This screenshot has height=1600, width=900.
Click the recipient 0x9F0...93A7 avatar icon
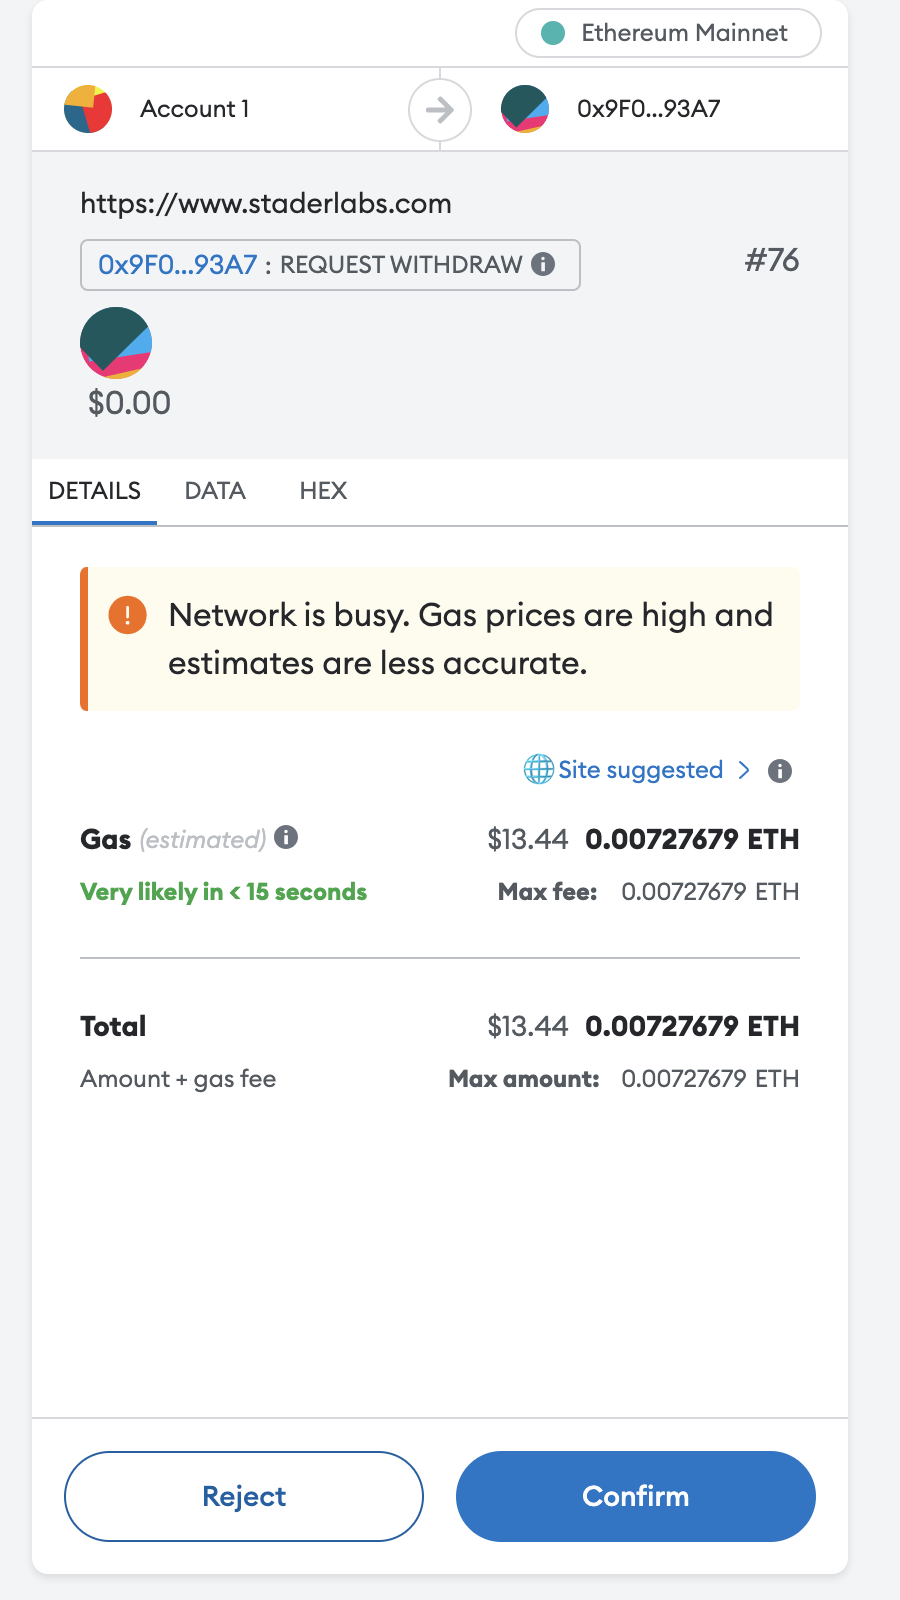point(525,109)
